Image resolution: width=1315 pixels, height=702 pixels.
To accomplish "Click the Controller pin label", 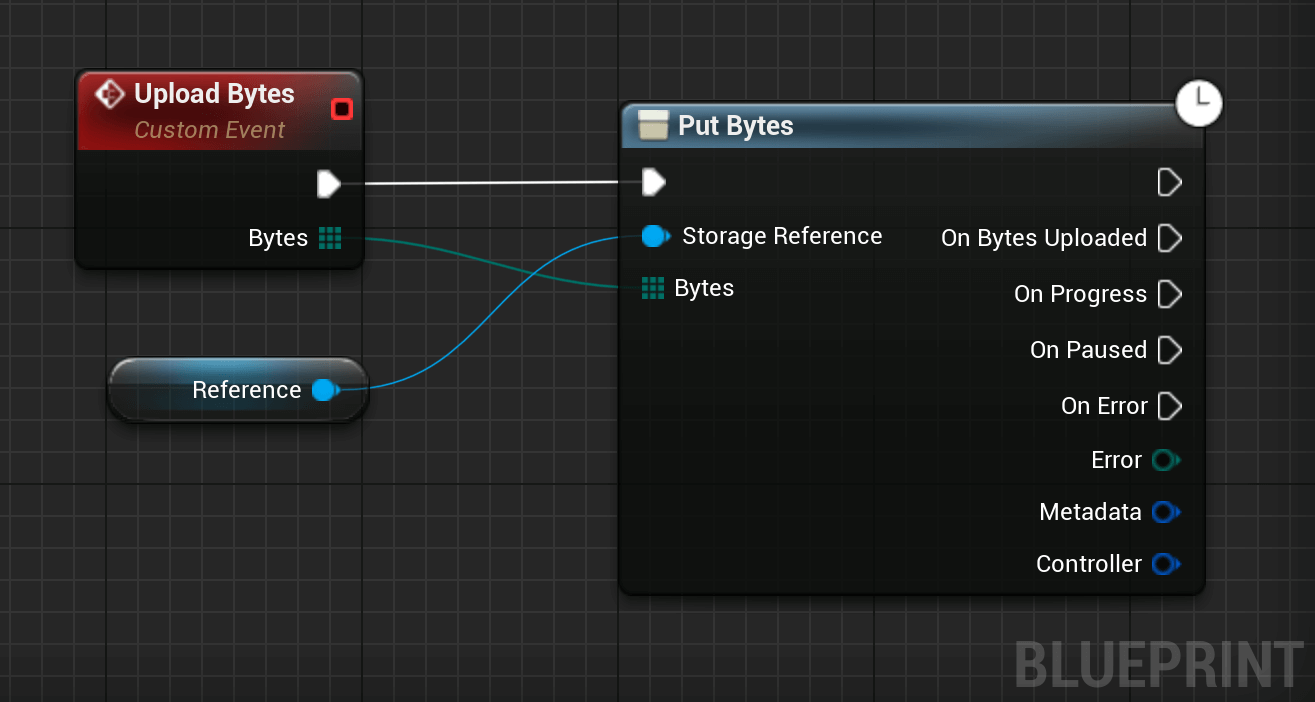I will 1089,564.
